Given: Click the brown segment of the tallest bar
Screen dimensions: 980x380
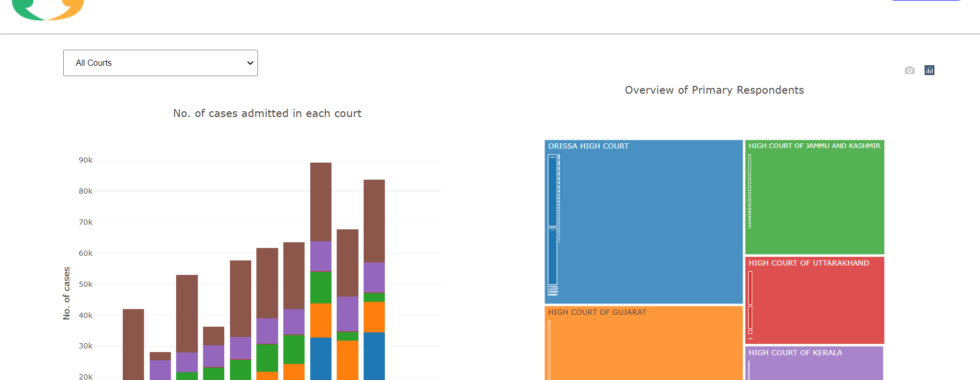Looking at the screenshot, I should [321, 202].
